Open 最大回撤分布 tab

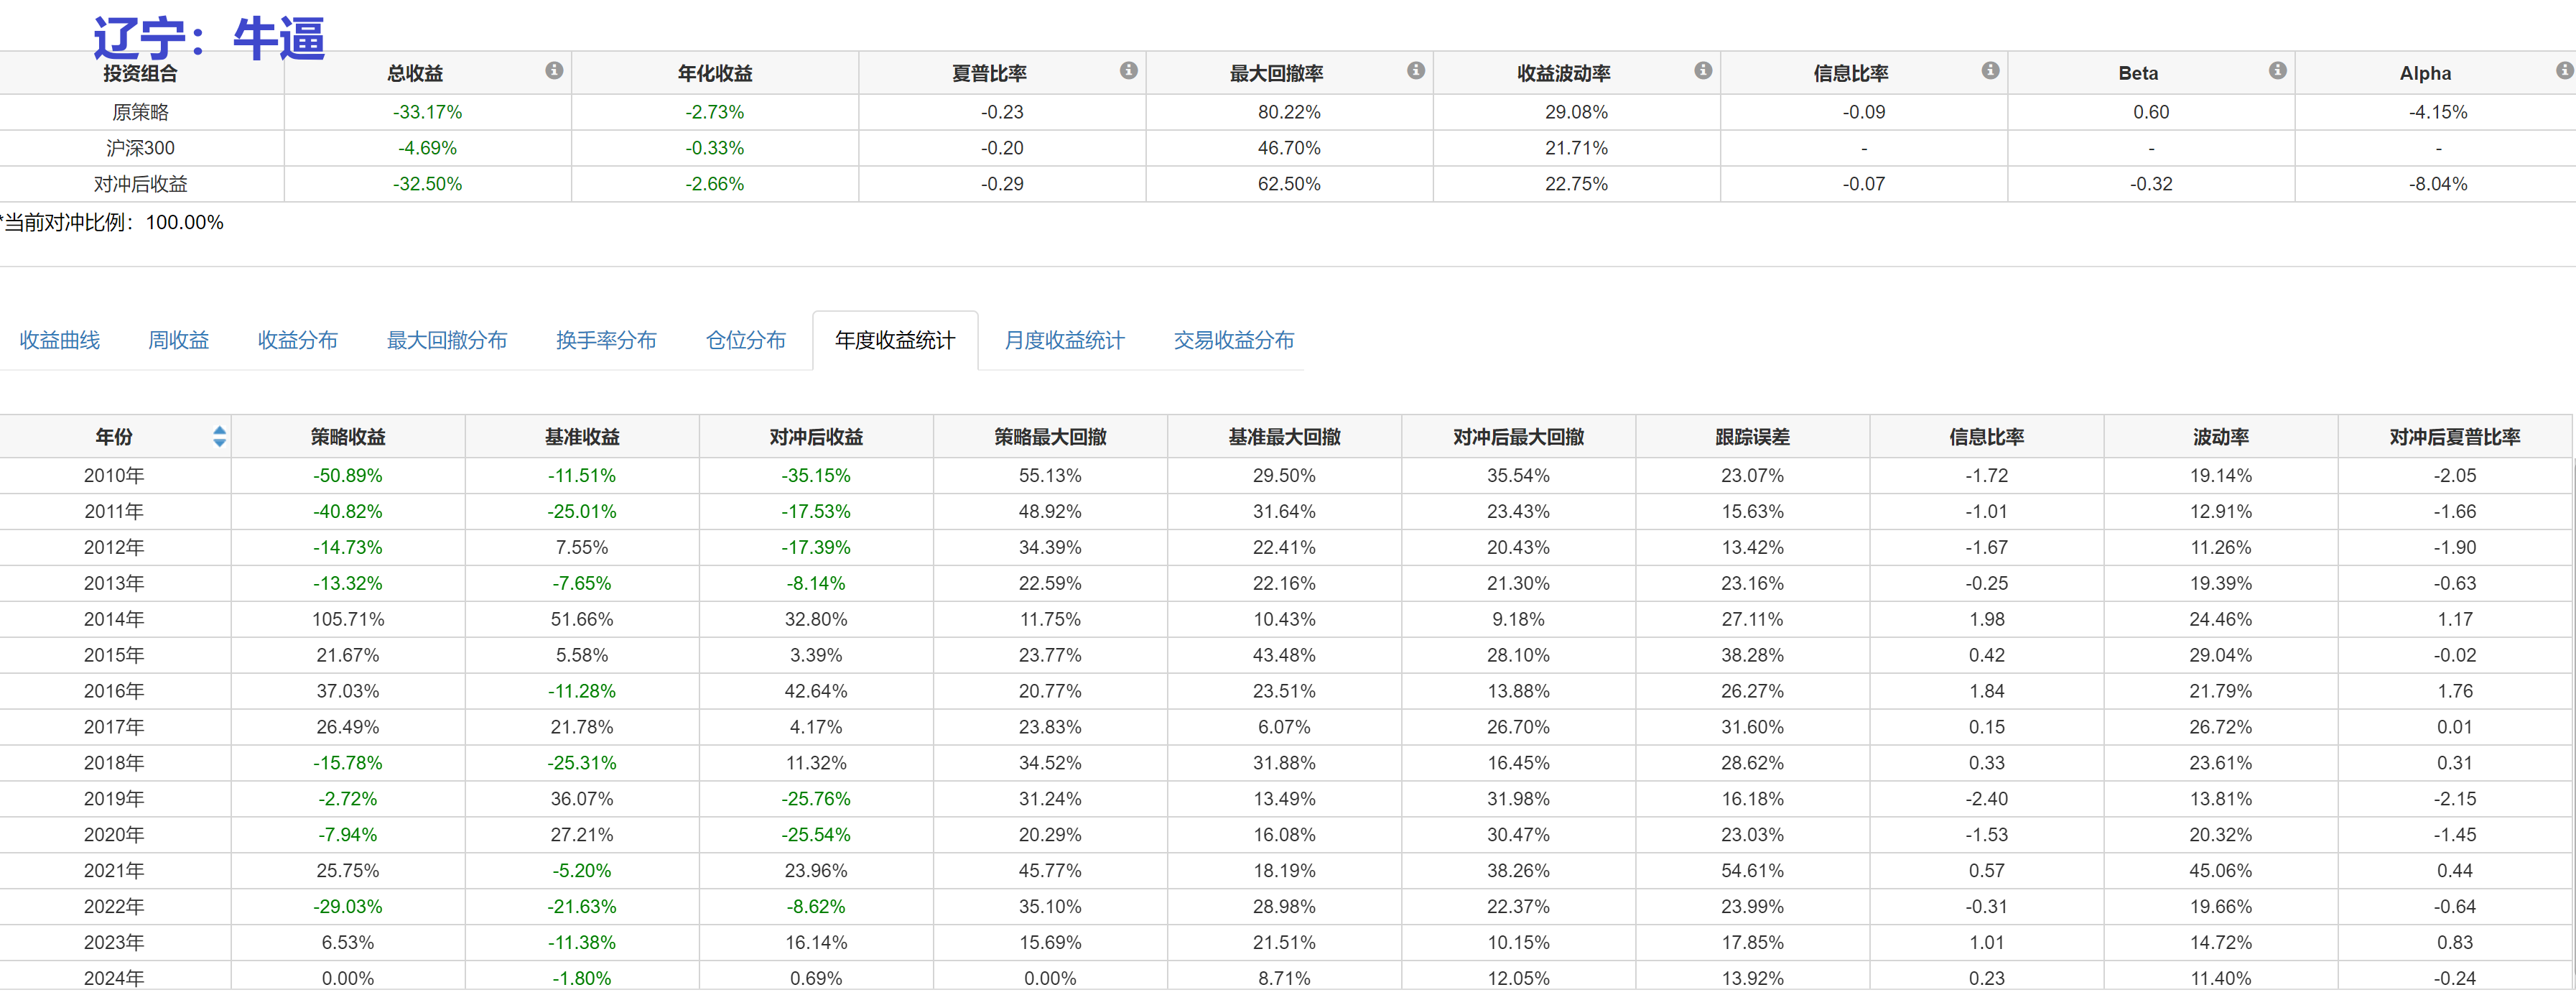pyautogui.click(x=446, y=341)
